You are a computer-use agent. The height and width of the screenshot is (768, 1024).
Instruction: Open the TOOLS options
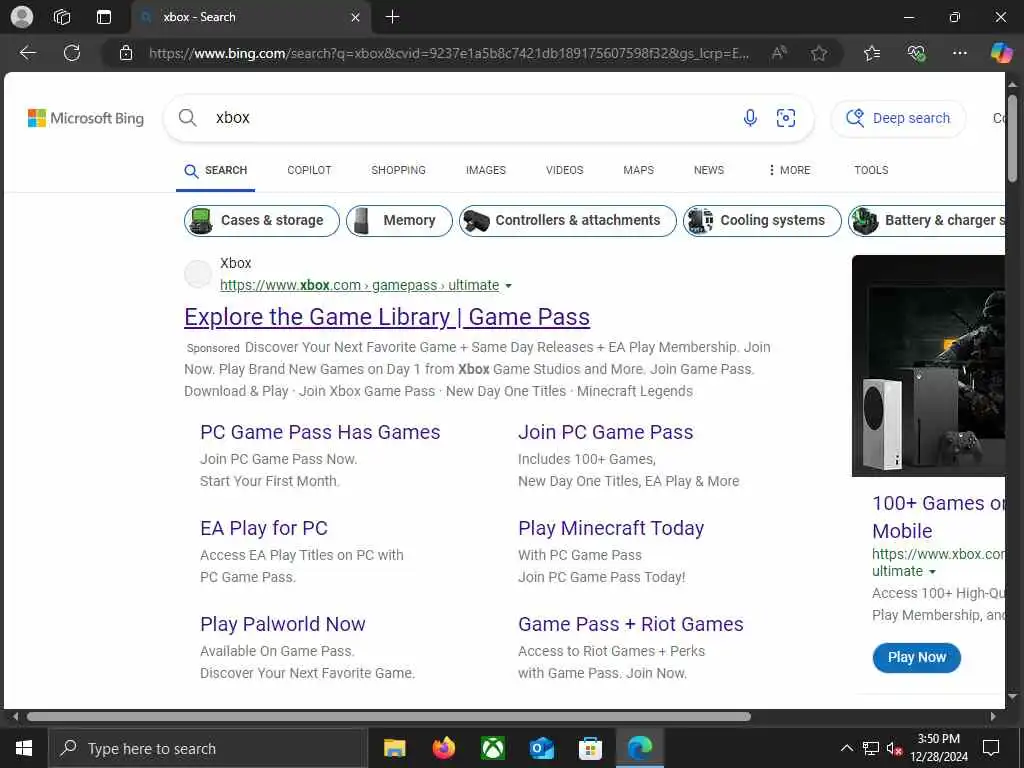[871, 170]
